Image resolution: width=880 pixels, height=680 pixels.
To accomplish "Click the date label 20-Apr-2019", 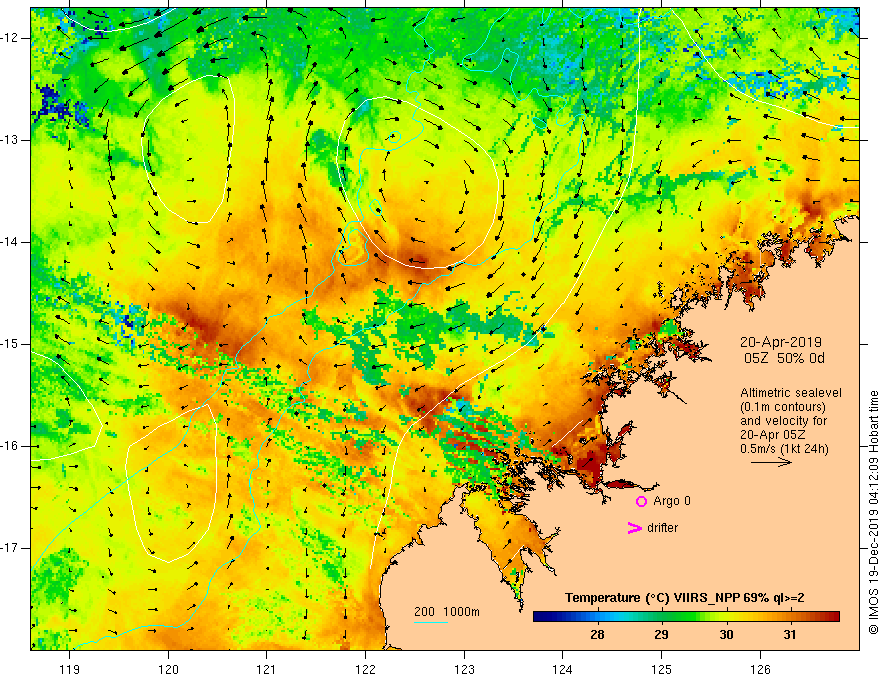I will (781, 342).
